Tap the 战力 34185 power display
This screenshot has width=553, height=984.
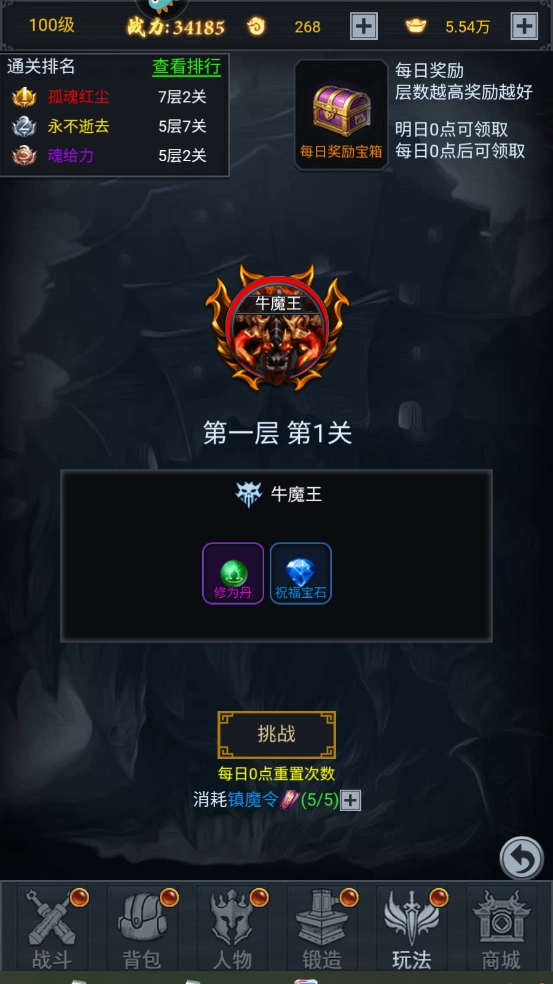(x=176, y=27)
